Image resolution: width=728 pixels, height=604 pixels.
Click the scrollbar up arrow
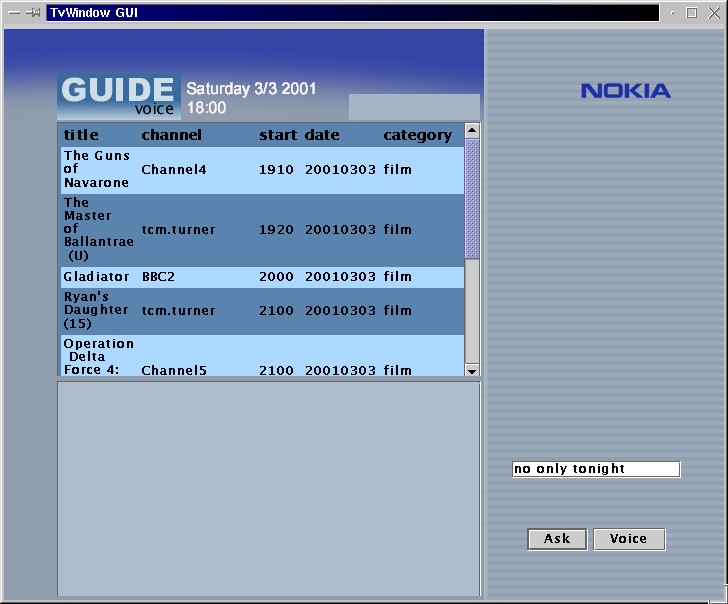tap(472, 130)
